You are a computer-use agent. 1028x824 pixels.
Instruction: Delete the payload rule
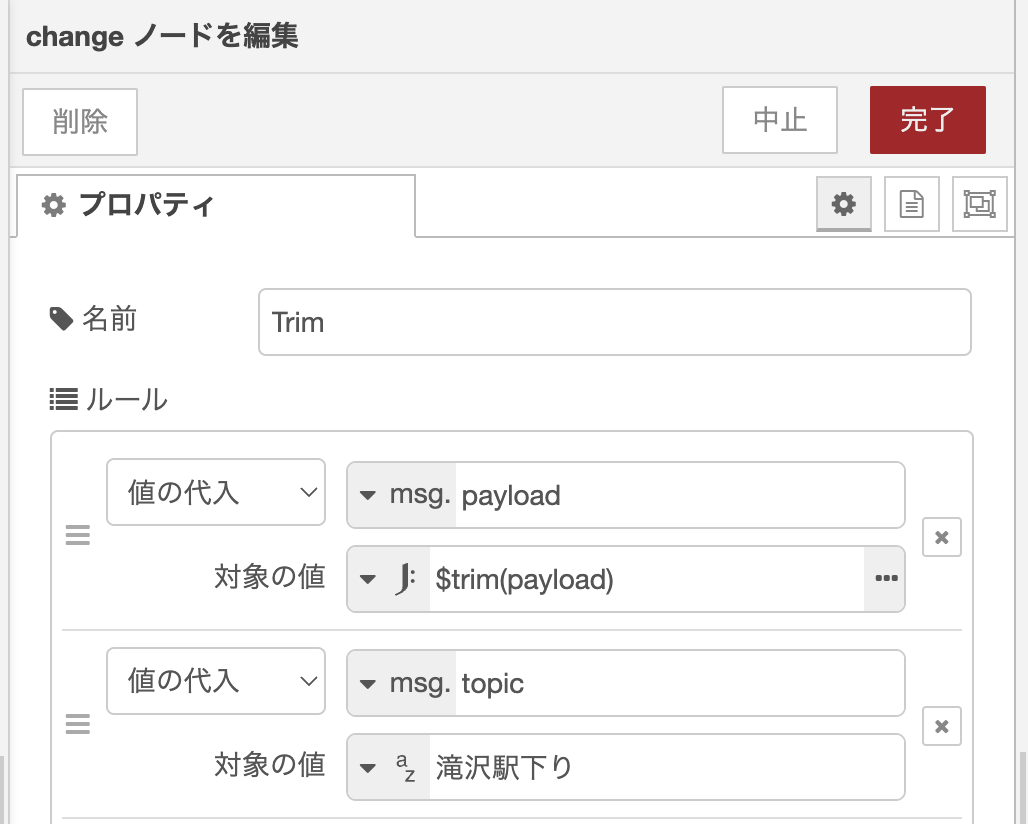coord(941,537)
